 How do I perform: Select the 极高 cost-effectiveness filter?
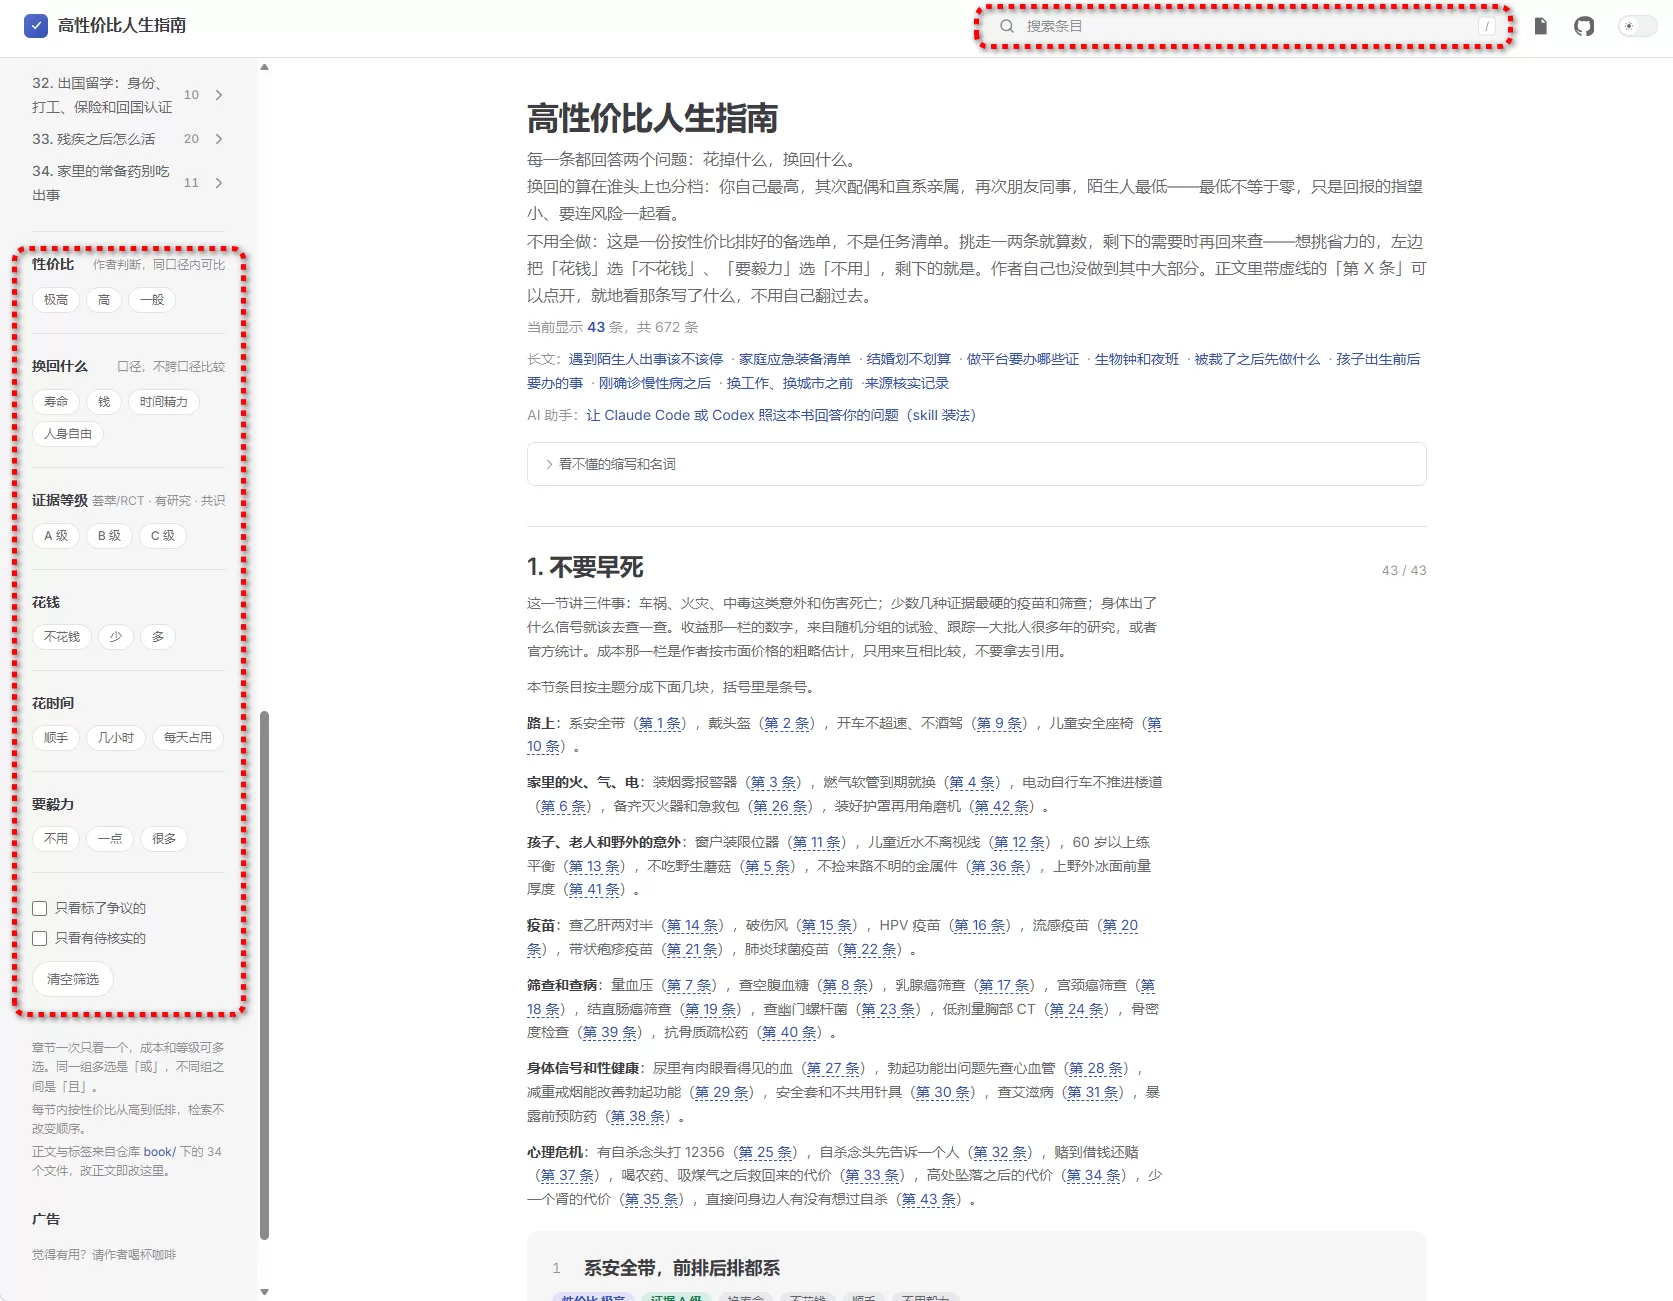[56, 300]
